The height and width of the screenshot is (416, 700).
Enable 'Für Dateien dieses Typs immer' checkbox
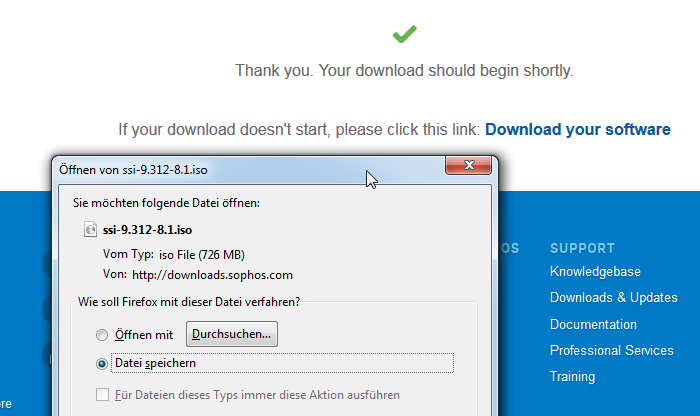click(x=102, y=395)
